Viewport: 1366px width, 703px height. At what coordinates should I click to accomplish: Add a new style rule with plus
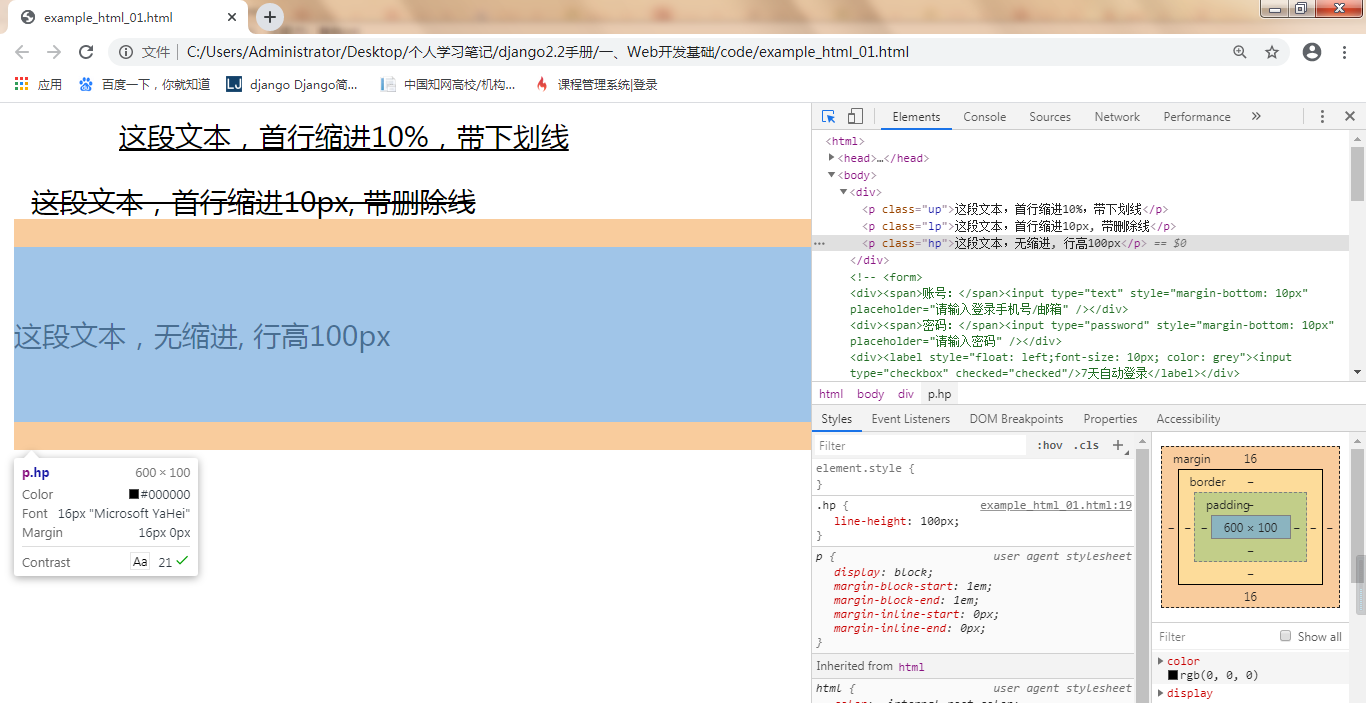[x=1118, y=445]
